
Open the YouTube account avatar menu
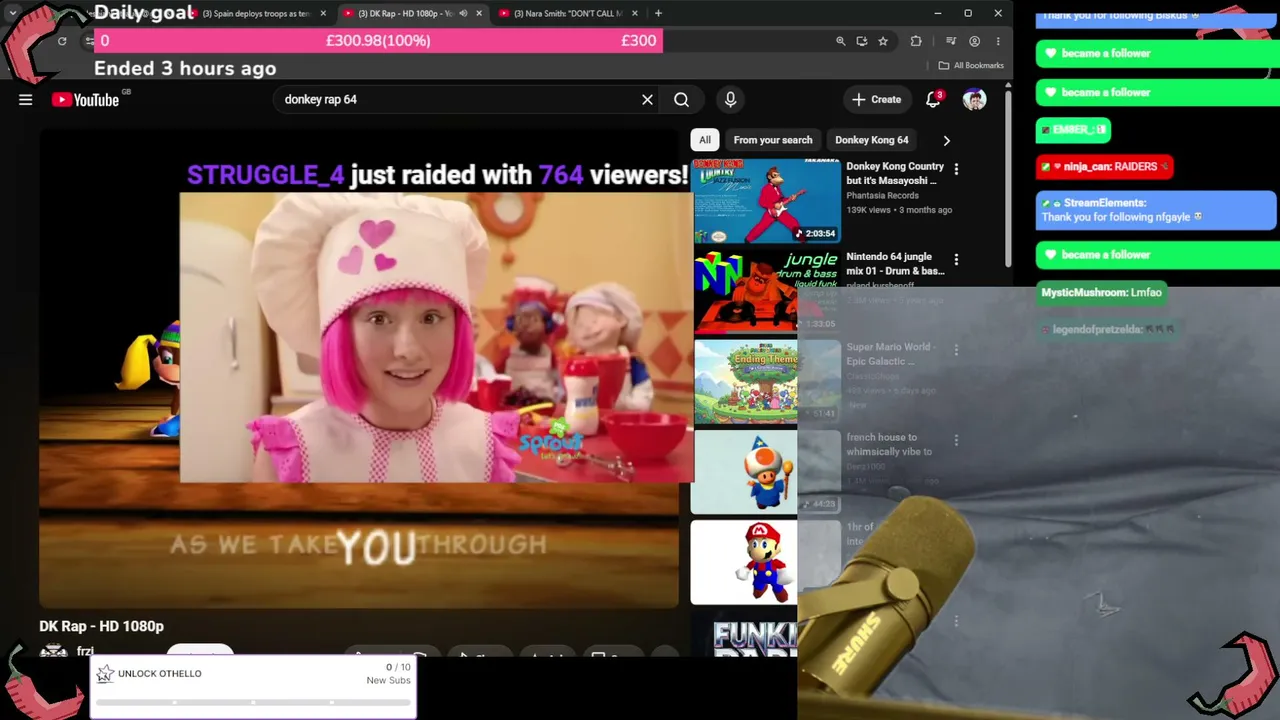tap(974, 99)
